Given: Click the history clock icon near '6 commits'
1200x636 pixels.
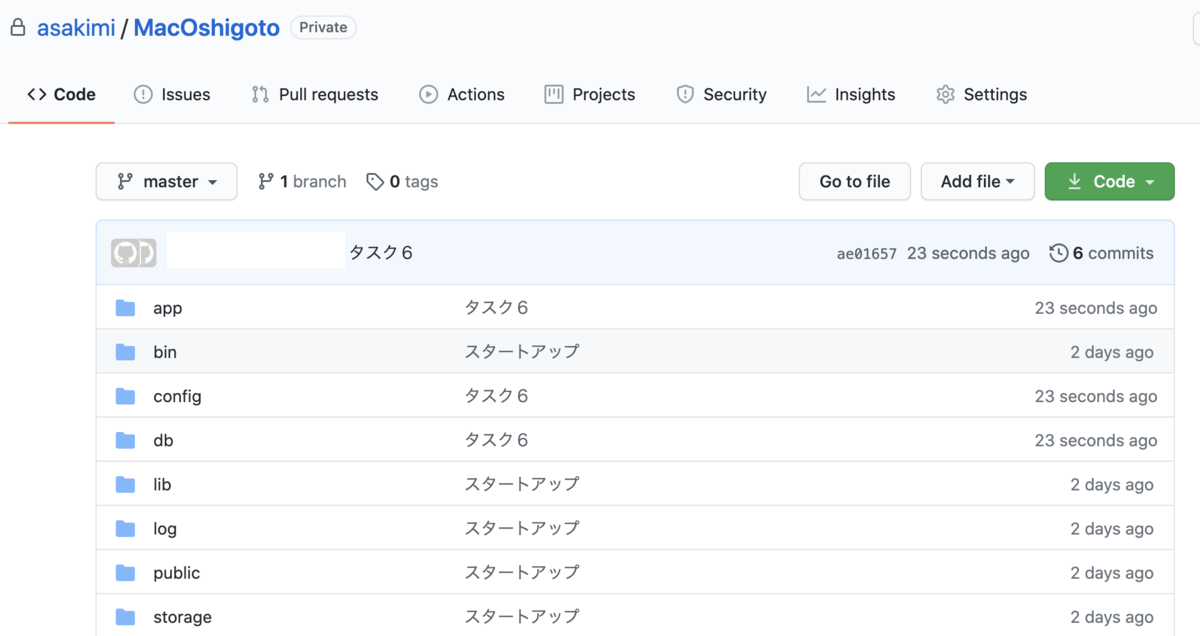Looking at the screenshot, I should pyautogui.click(x=1059, y=253).
